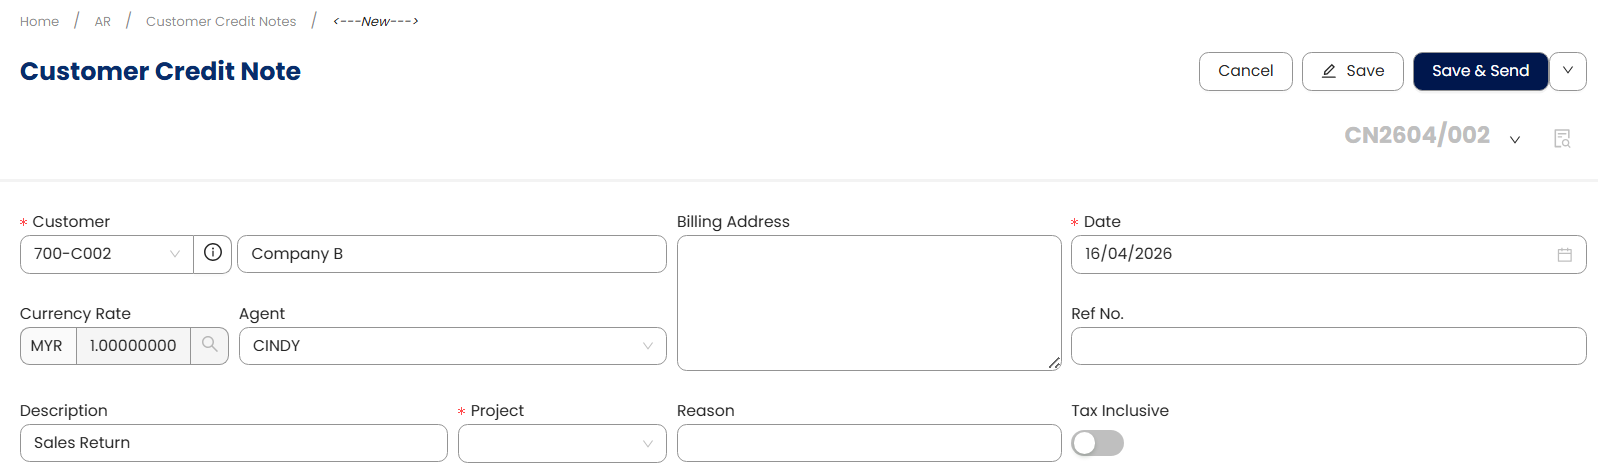Screen dimensions: 1598x472
Task: Go to Home breadcrumb
Action: tap(40, 21)
